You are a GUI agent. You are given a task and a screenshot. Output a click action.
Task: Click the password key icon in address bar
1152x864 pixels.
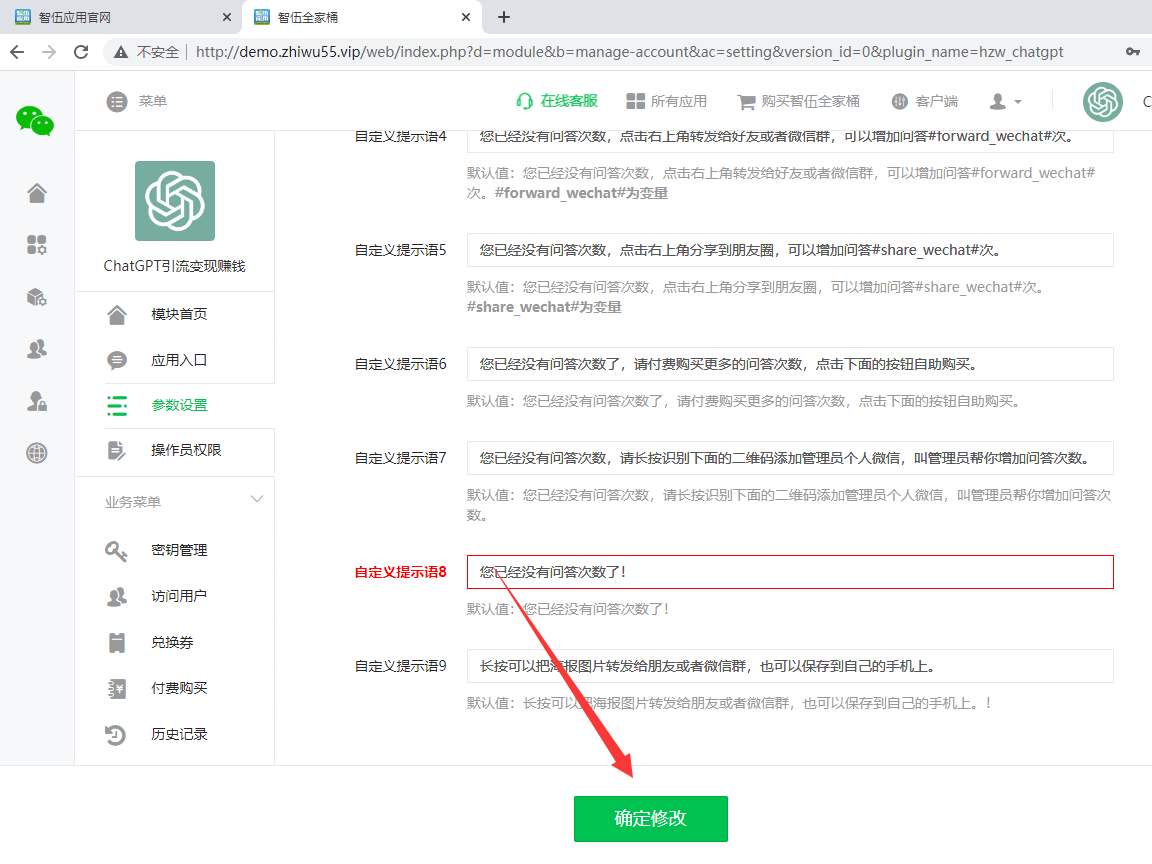pos(1132,52)
